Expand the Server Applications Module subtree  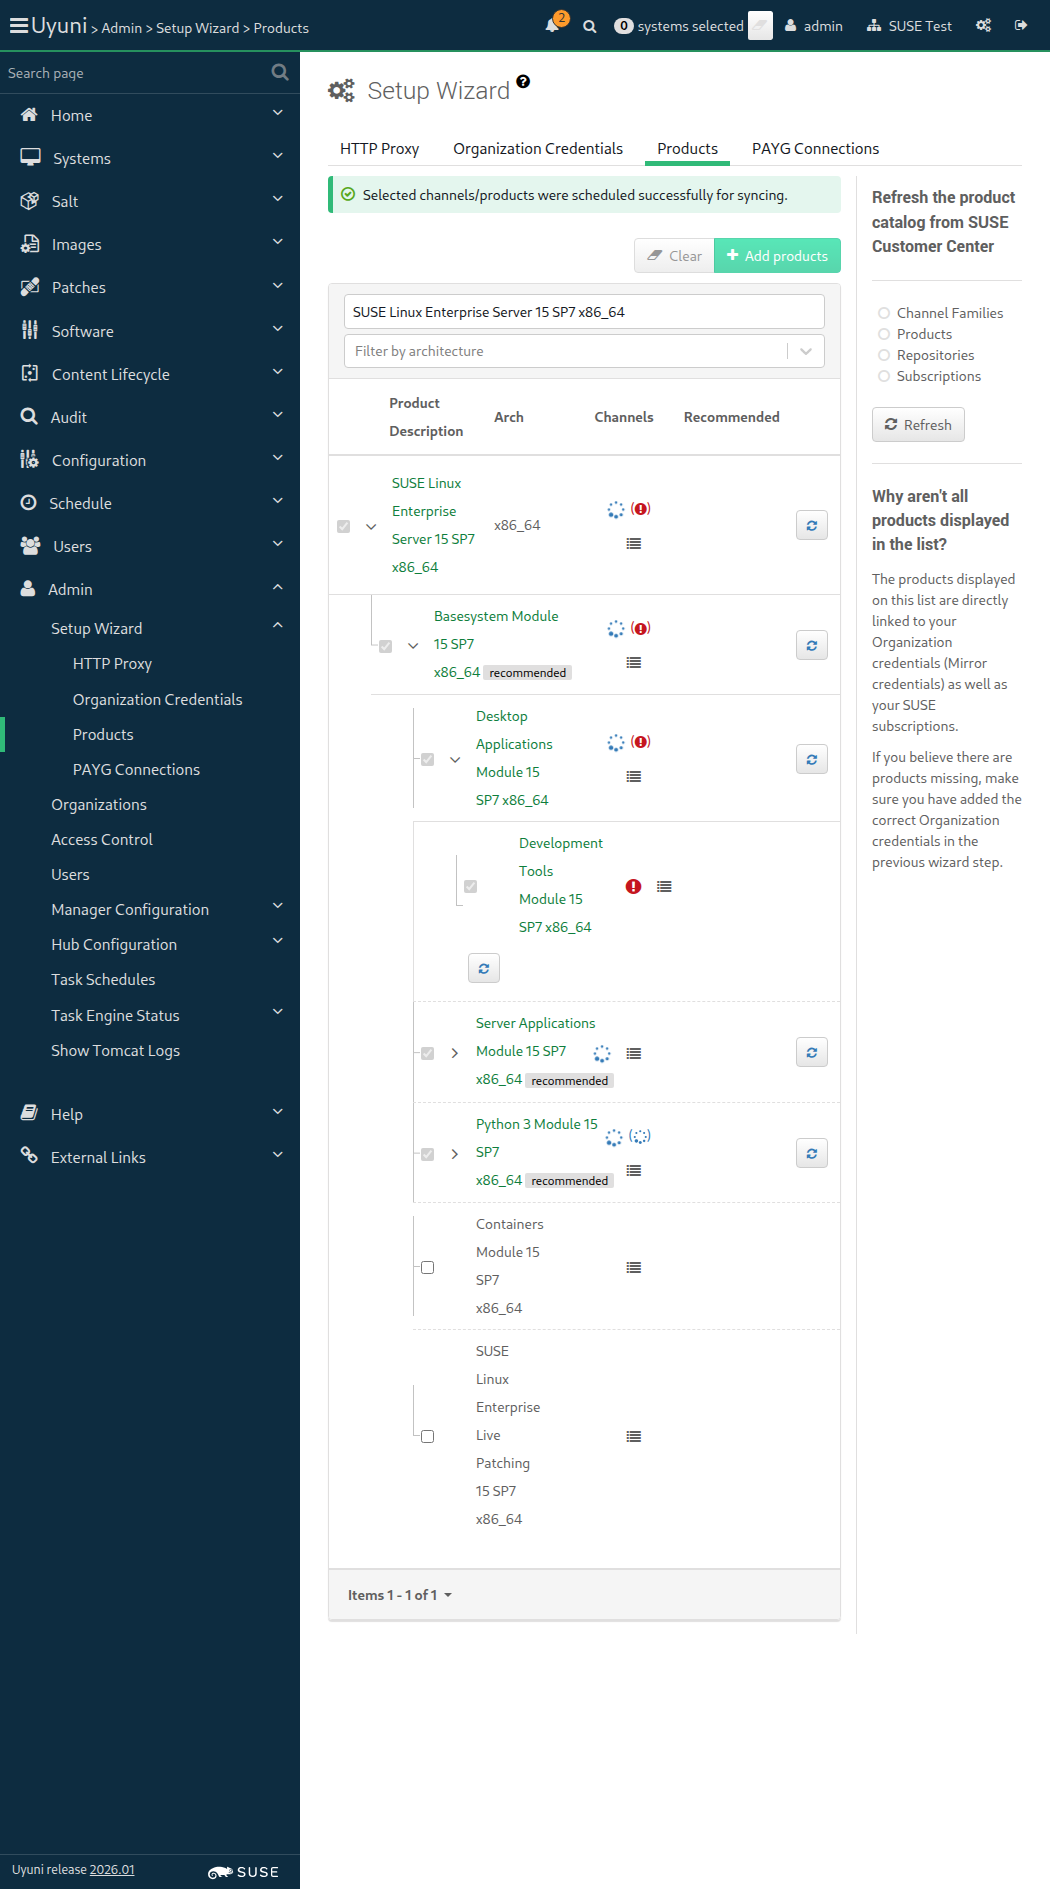[x=455, y=1053]
